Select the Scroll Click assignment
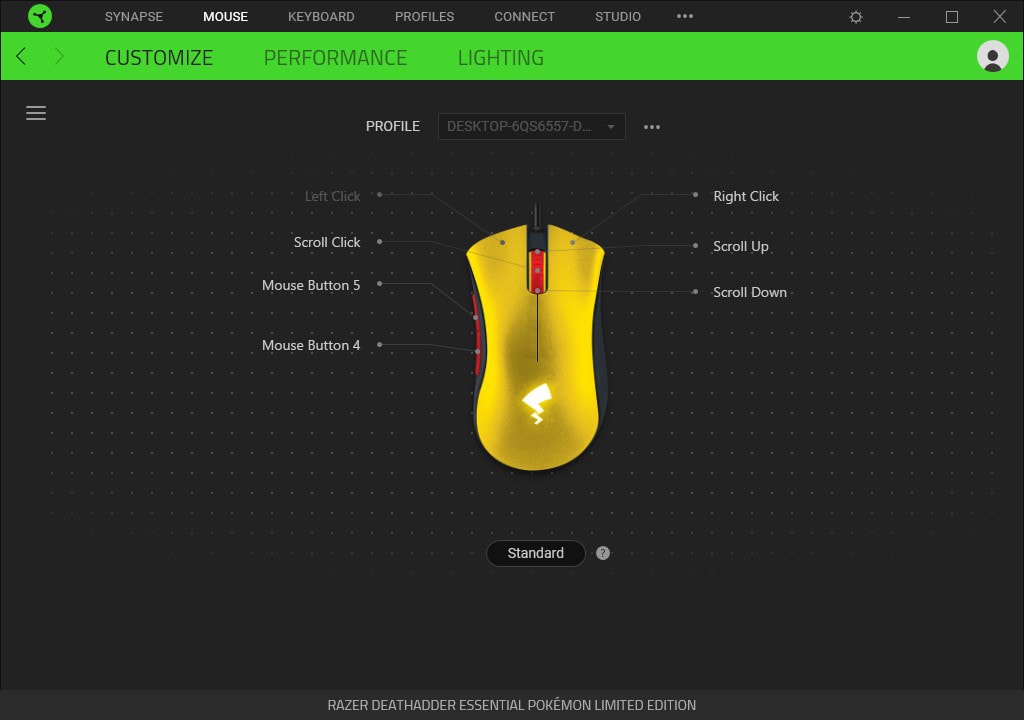 (327, 242)
